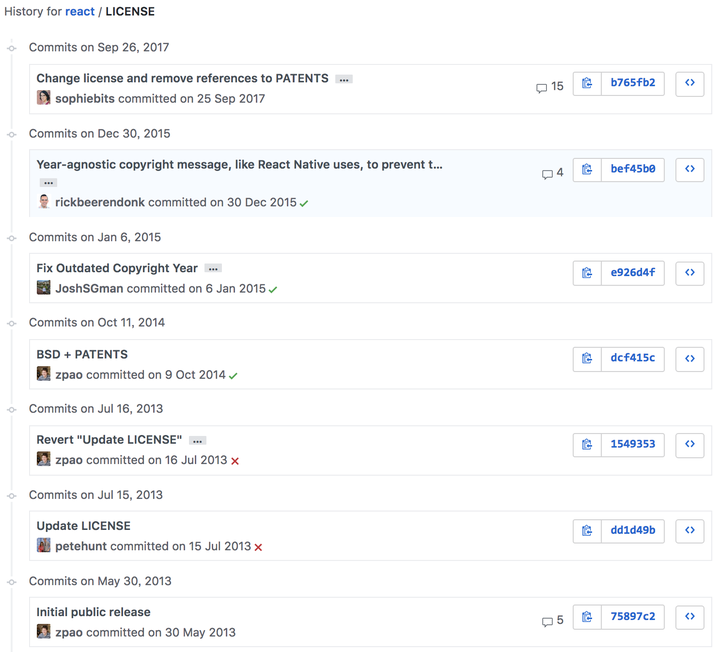This screenshot has height=652, width=720.
Task: Open 4 comments on Year-agnostic commit
Action: [552, 173]
